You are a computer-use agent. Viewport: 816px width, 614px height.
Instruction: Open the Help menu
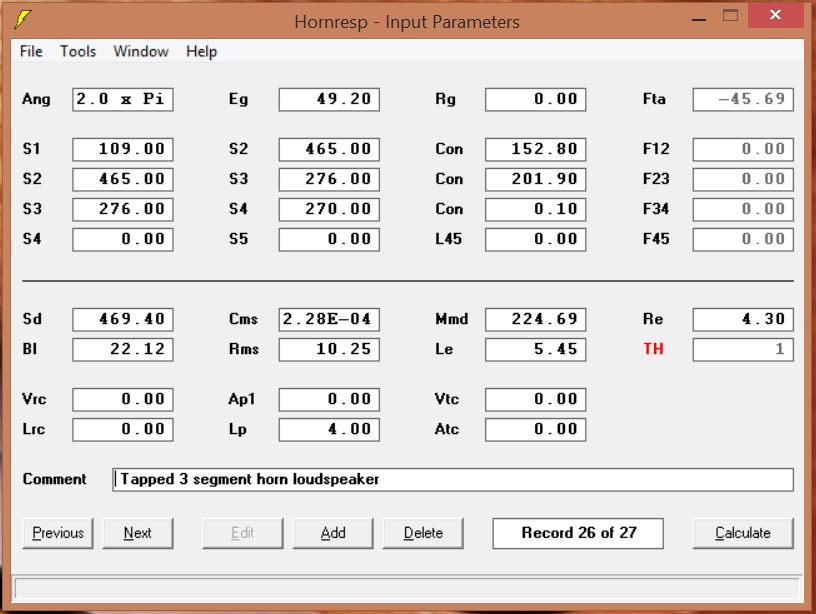click(x=201, y=52)
